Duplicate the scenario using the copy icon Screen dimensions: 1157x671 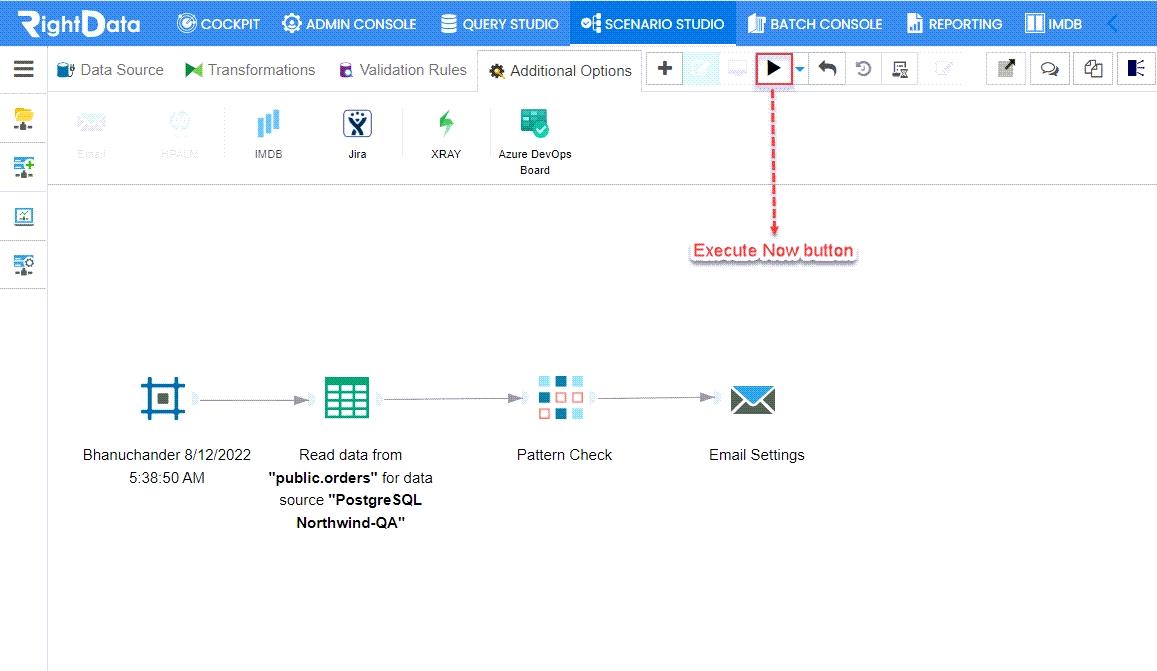(x=1092, y=68)
